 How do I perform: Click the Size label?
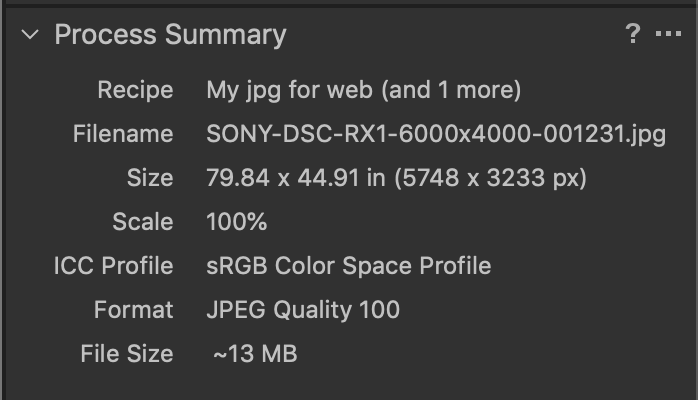tap(150, 178)
